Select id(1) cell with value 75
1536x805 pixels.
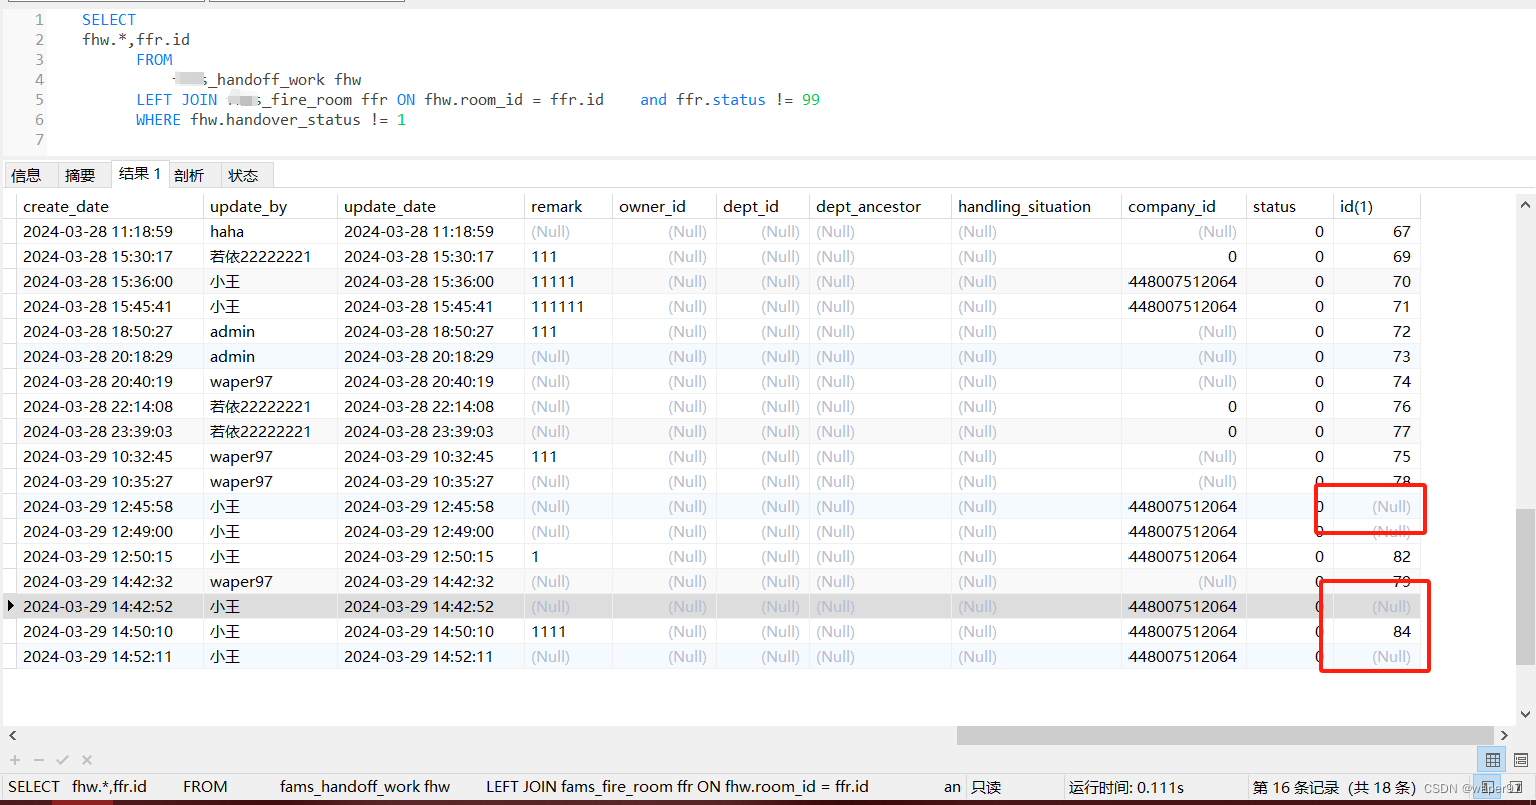point(1376,456)
